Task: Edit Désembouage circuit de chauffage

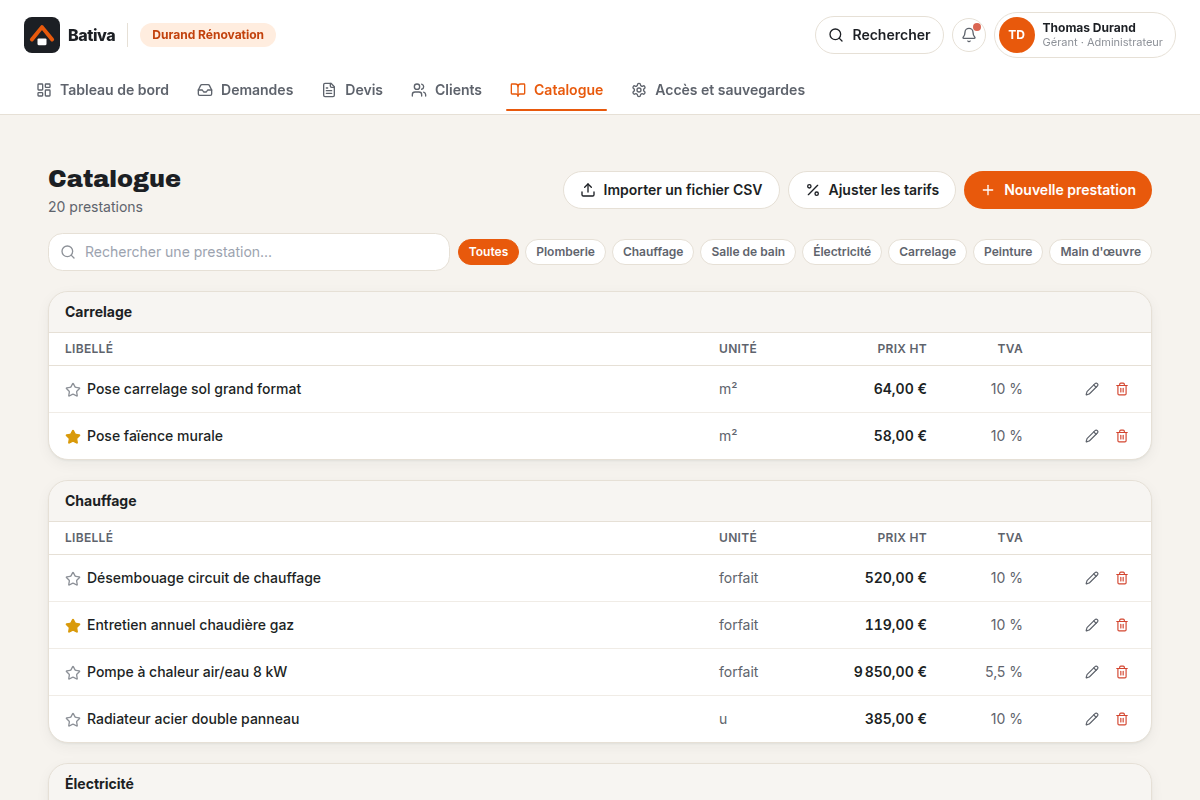Action: [x=1092, y=578]
